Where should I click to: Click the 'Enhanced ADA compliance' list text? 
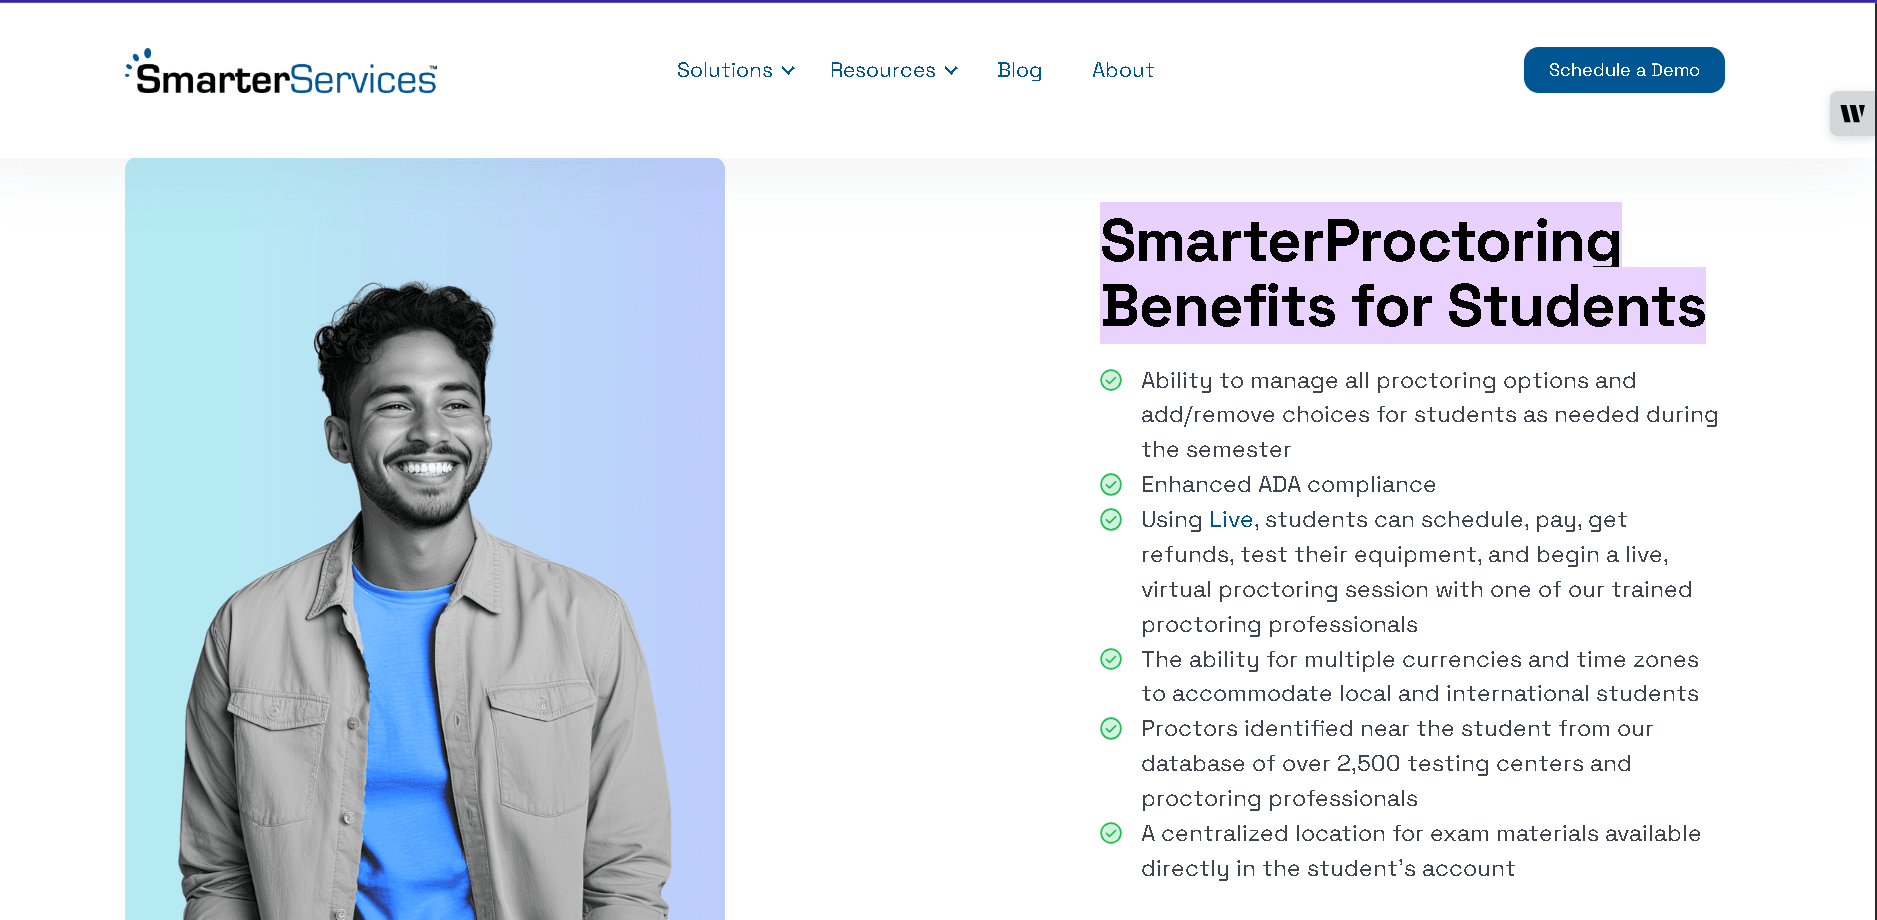tap(1288, 485)
